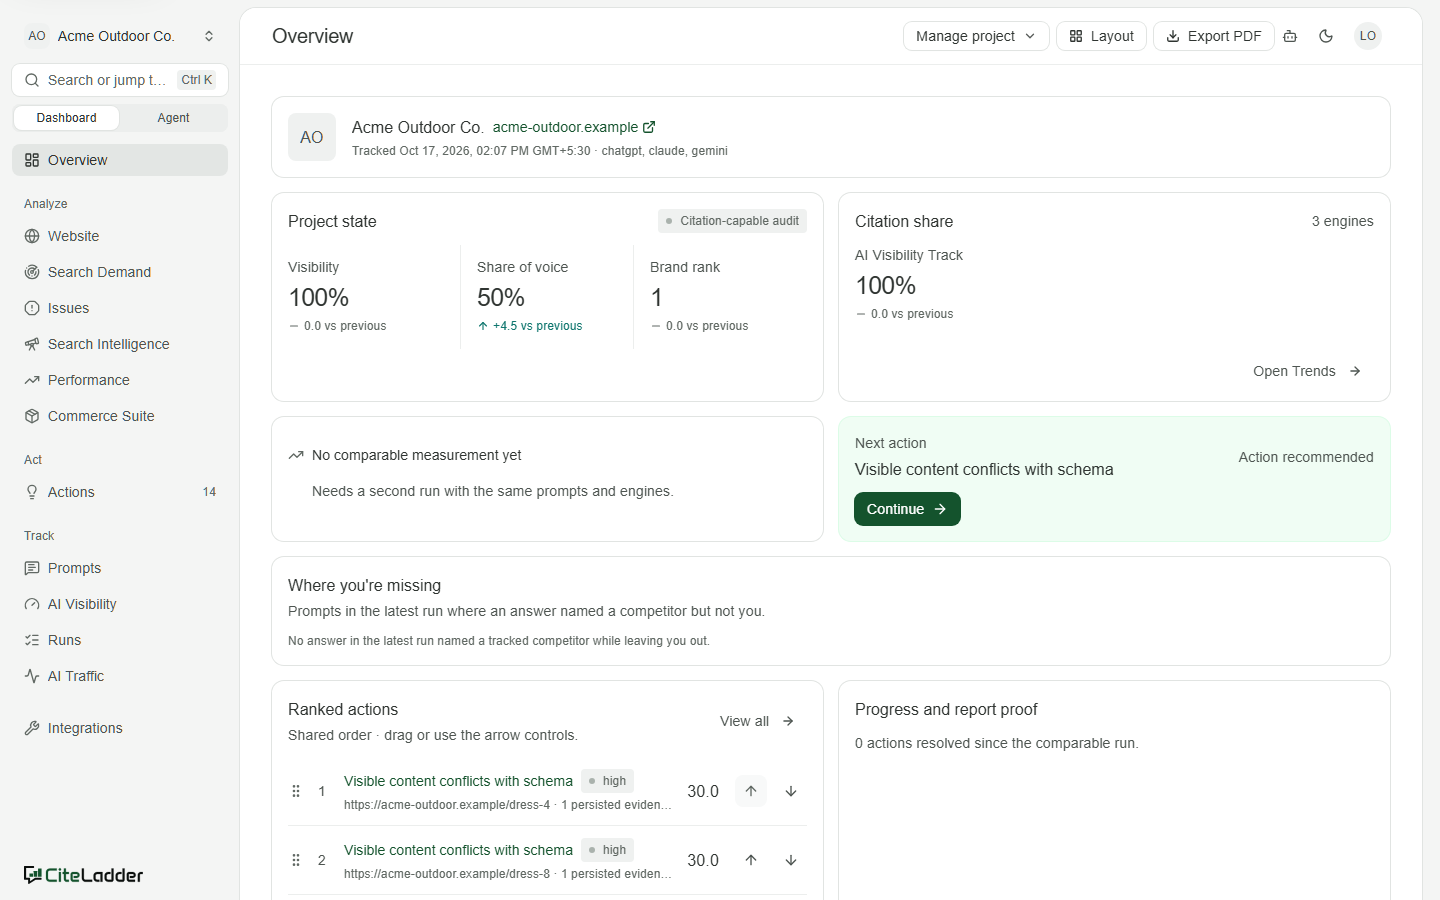Open Search Demand in sidebar
Image resolution: width=1440 pixels, height=900 pixels.
click(120, 272)
